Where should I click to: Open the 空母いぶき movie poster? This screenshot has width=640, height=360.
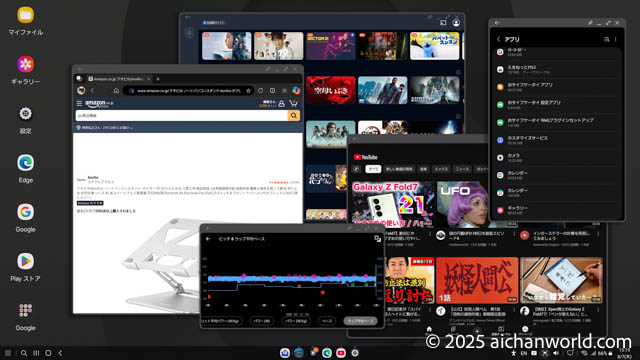tap(331, 90)
